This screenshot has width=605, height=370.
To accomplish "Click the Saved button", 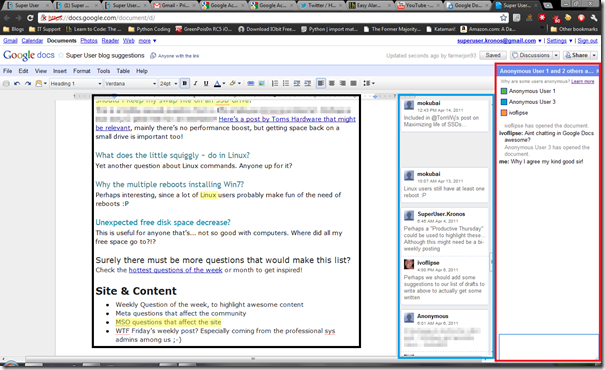I will (493, 56).
